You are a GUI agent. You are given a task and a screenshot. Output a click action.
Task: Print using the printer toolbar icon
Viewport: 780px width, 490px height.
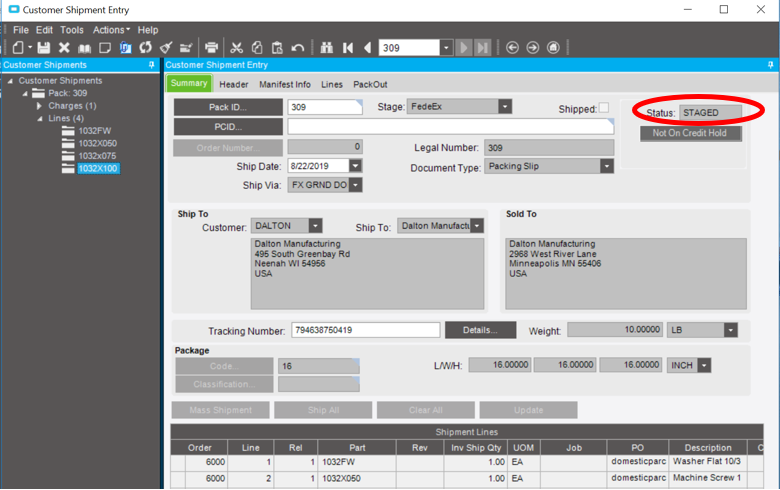[x=211, y=48]
